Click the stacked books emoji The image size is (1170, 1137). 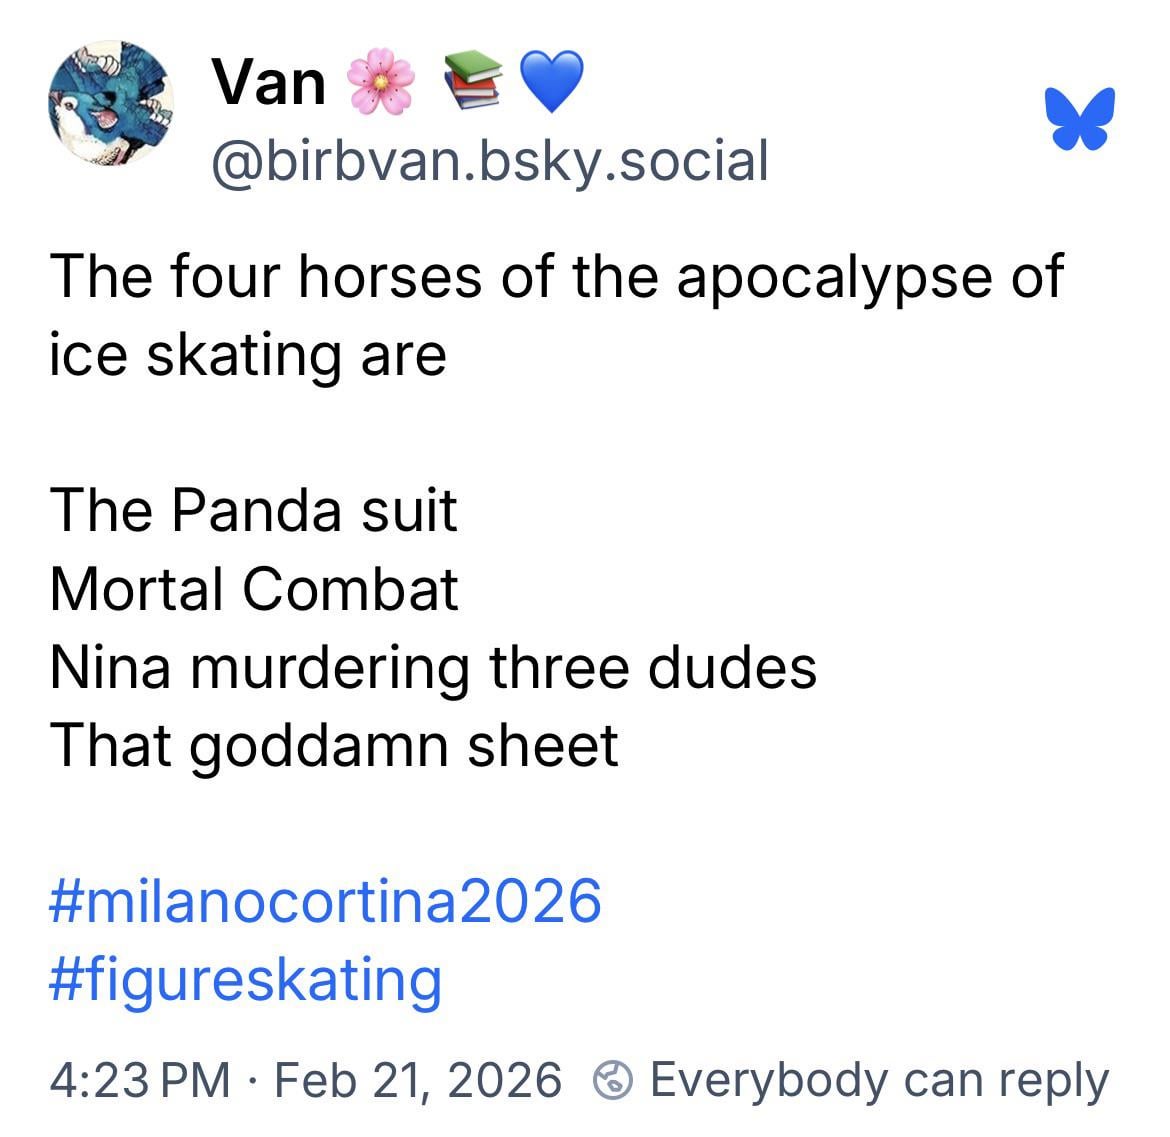pyautogui.click(x=470, y=84)
